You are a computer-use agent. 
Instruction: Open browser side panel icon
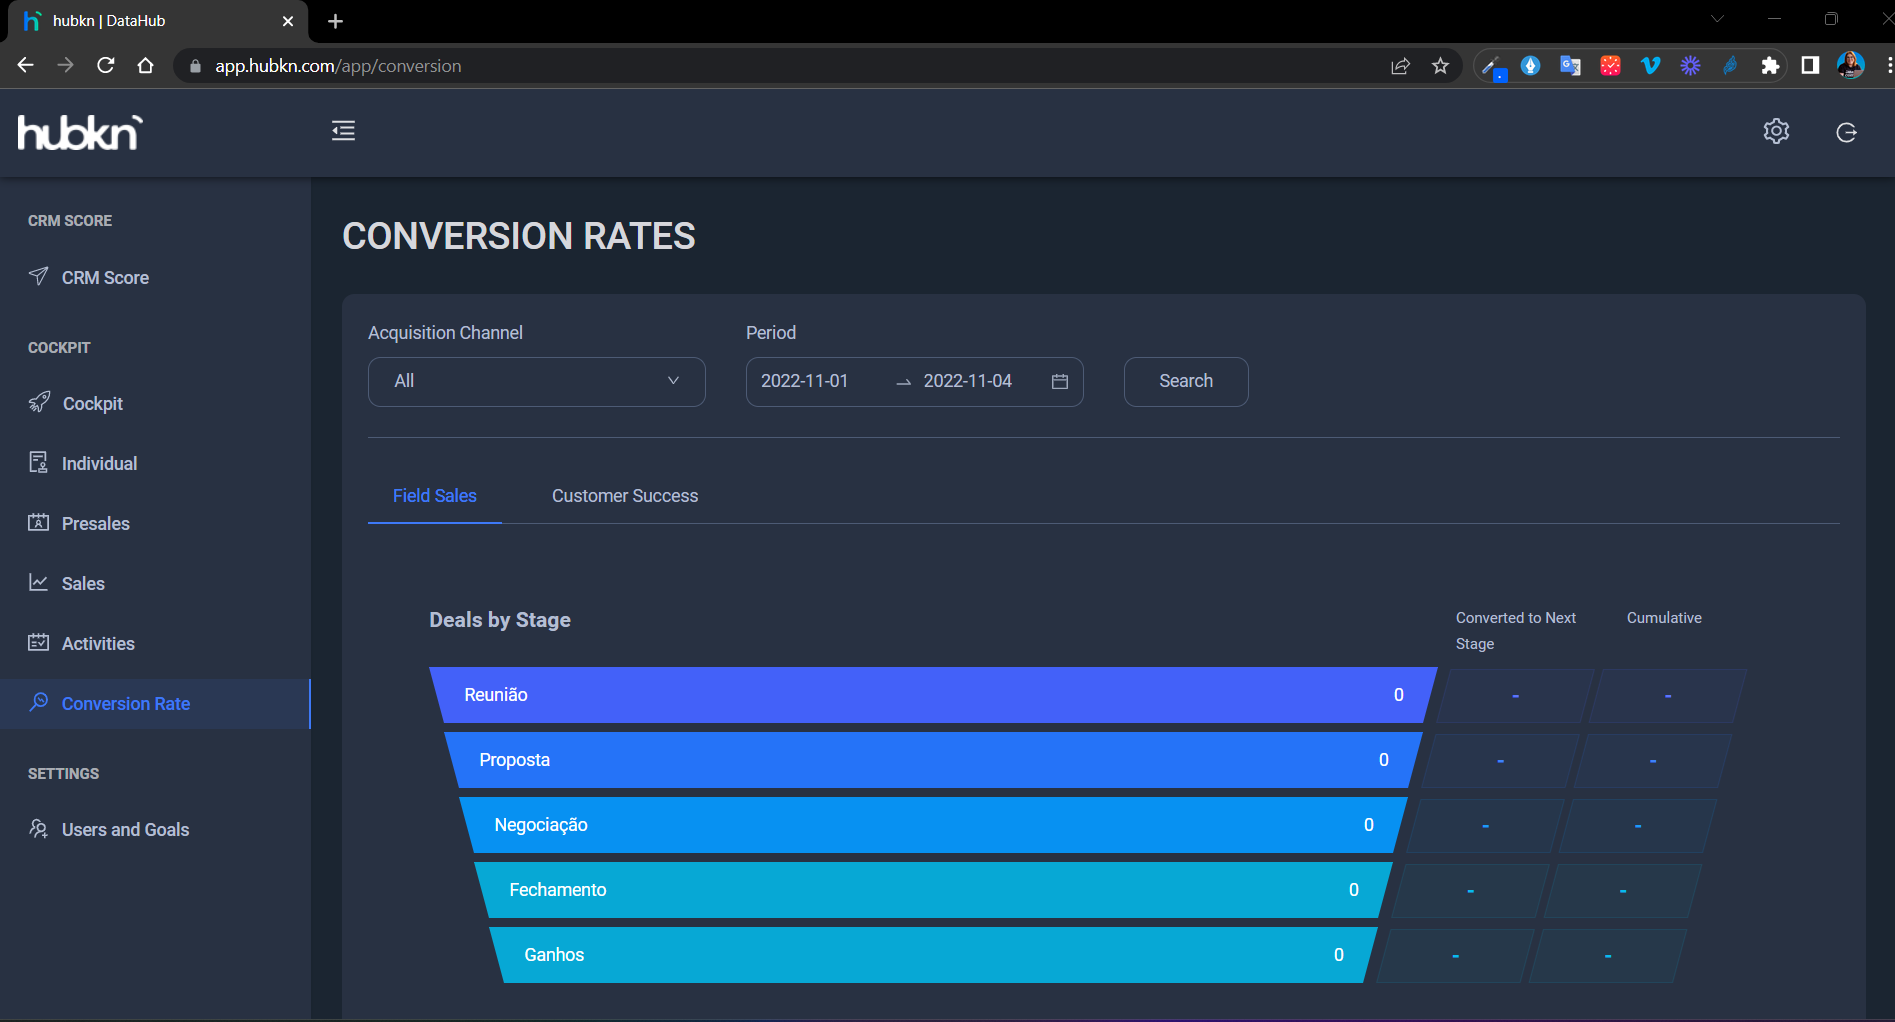click(x=1810, y=66)
